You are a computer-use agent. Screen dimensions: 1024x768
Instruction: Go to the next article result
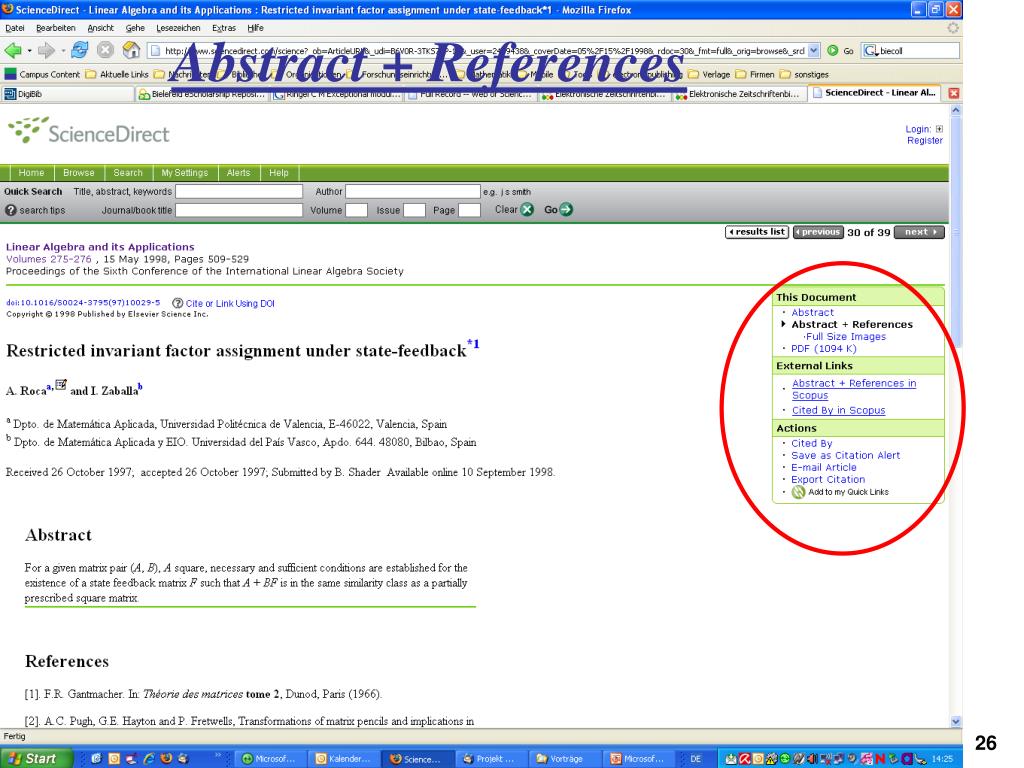920,232
